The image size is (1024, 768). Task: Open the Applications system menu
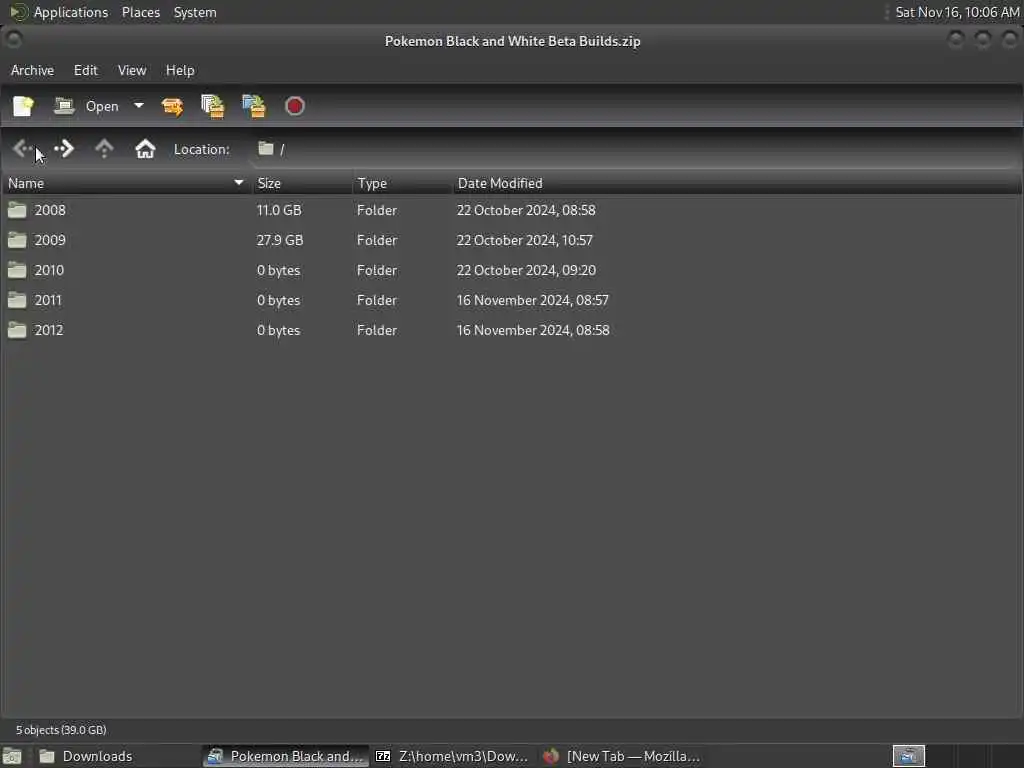59,12
